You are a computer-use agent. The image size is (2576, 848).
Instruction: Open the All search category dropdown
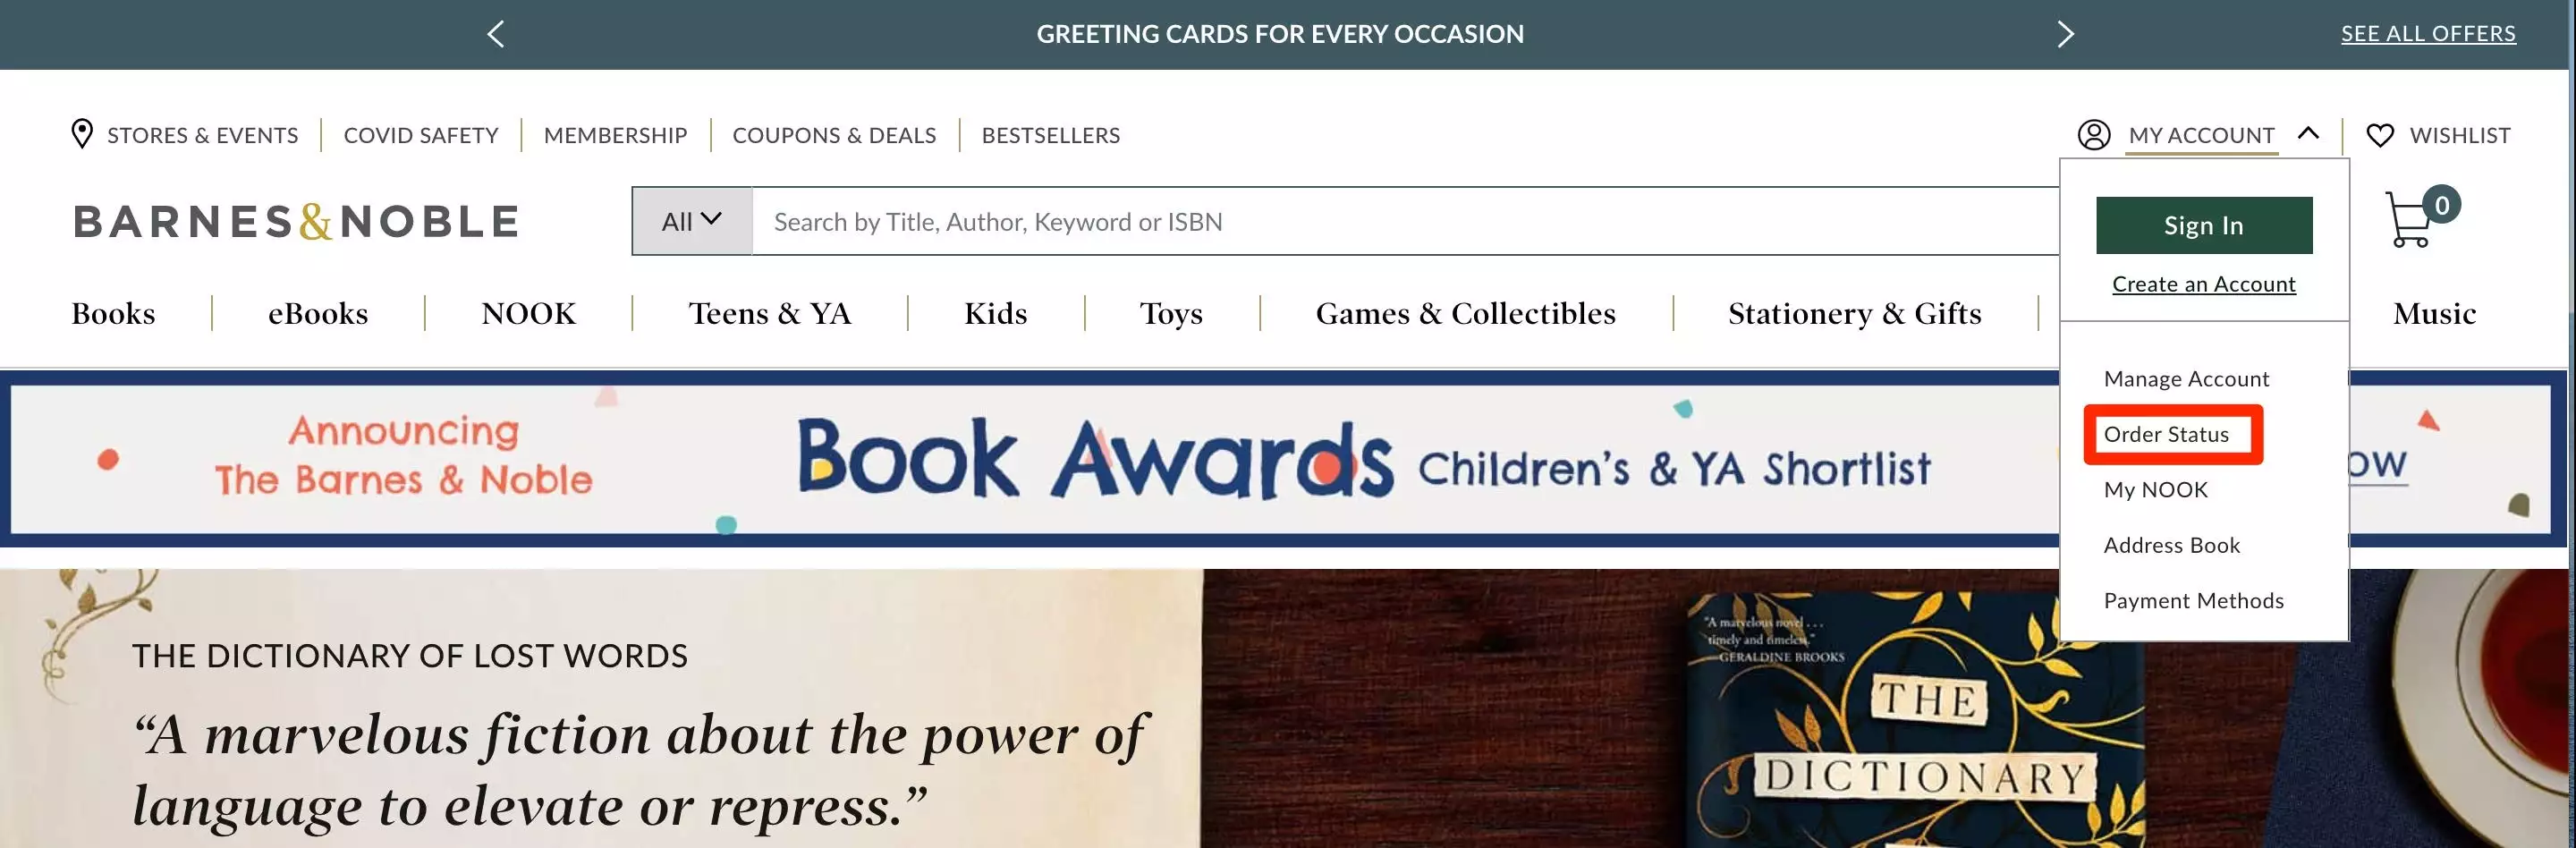pyautogui.click(x=691, y=221)
